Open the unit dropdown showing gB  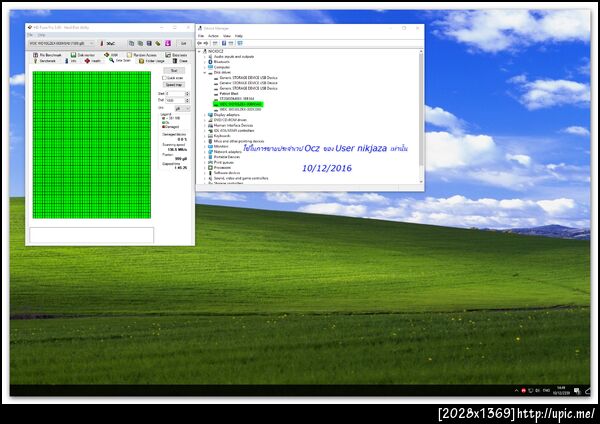pyautogui.click(x=183, y=109)
